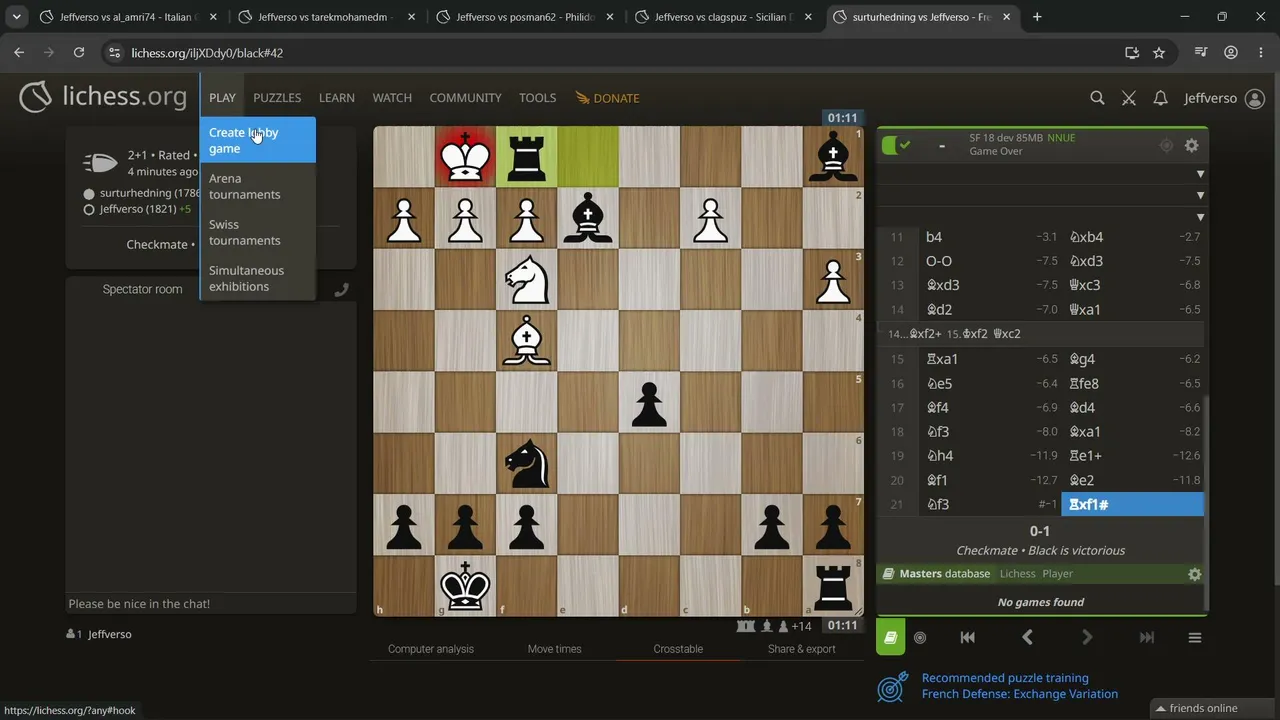Switch to Share & export tab

801,649
